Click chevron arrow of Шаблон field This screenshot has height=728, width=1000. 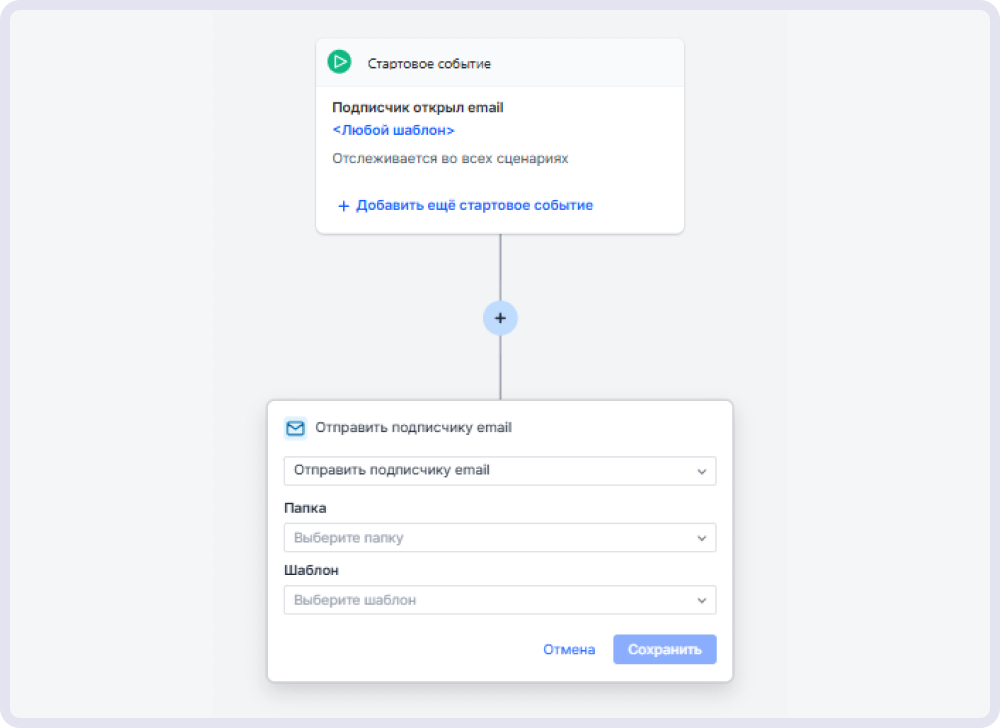(702, 601)
